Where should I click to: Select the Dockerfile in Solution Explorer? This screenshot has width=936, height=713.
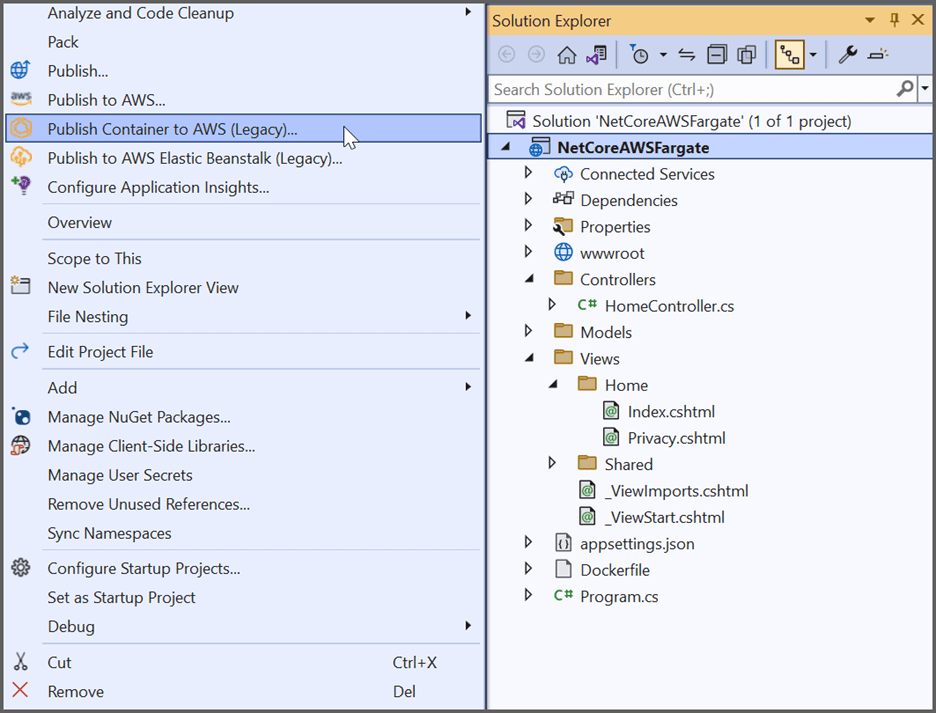click(x=614, y=570)
